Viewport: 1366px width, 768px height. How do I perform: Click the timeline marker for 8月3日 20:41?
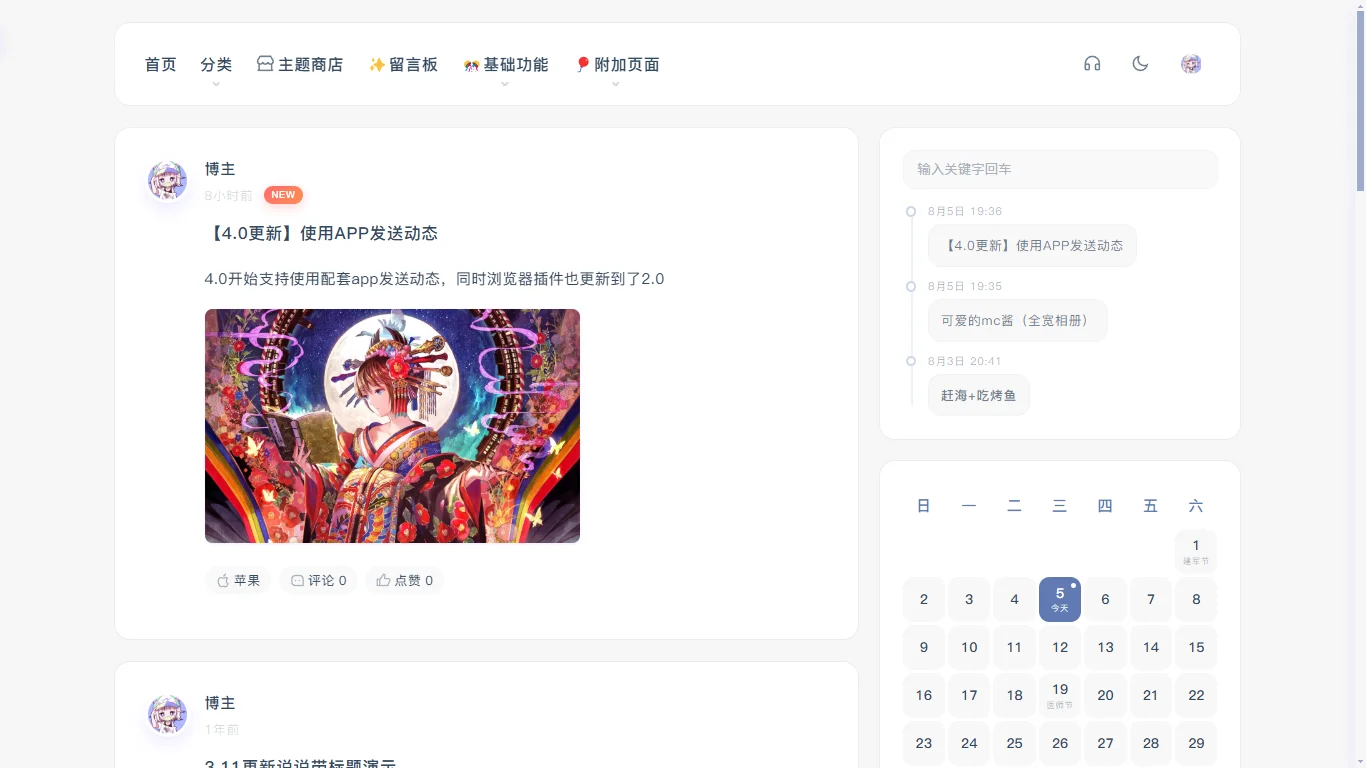pos(911,361)
